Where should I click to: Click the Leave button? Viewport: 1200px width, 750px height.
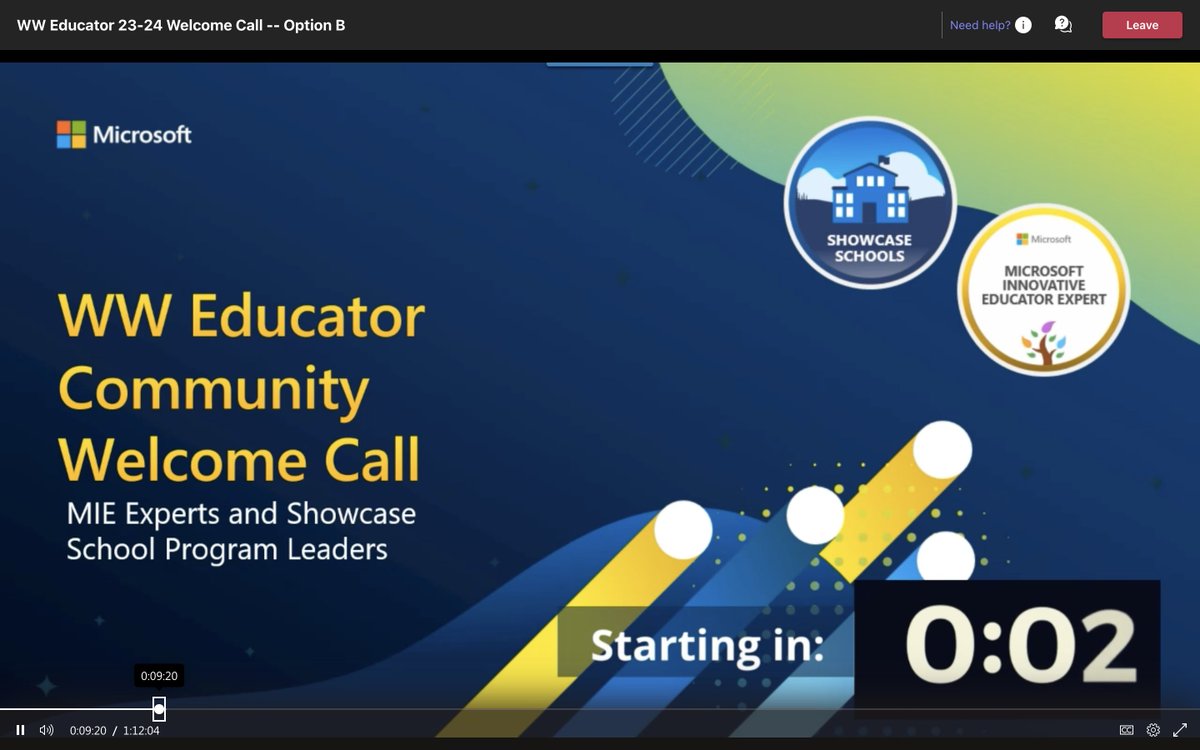point(1142,25)
